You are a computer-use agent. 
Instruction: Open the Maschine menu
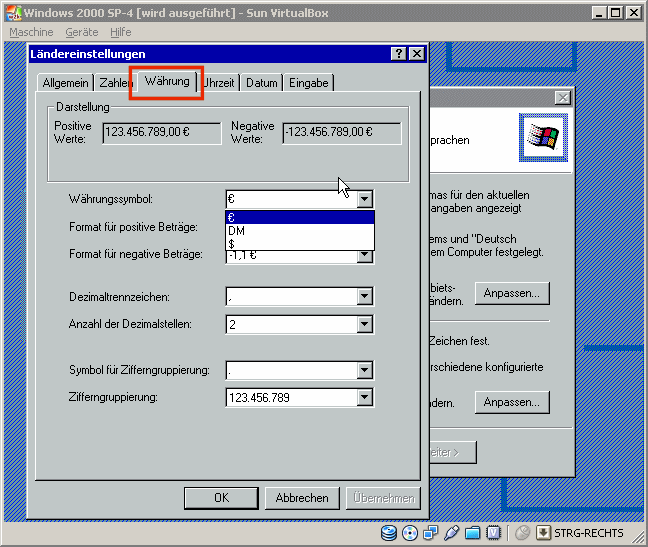(x=31, y=32)
